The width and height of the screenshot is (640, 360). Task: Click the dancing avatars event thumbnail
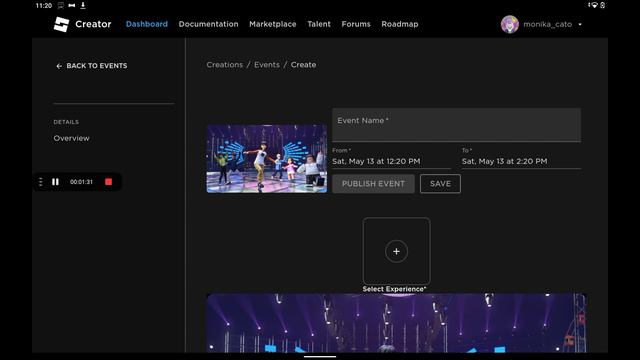point(267,159)
